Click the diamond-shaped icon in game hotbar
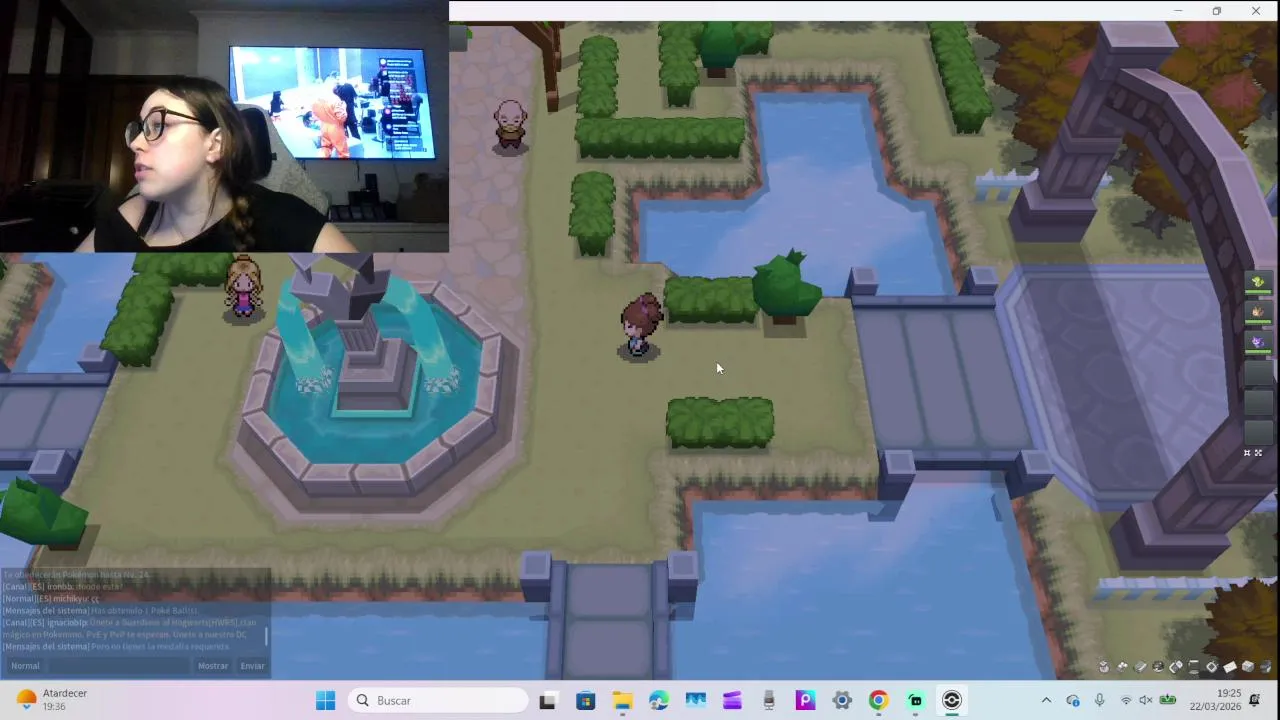The height and width of the screenshot is (720, 1280). (x=1212, y=667)
